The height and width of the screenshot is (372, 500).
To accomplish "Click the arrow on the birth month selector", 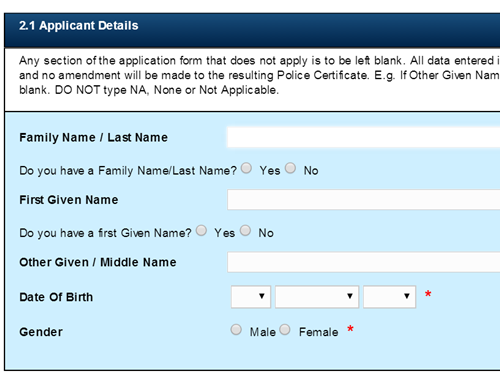I will click(350, 296).
